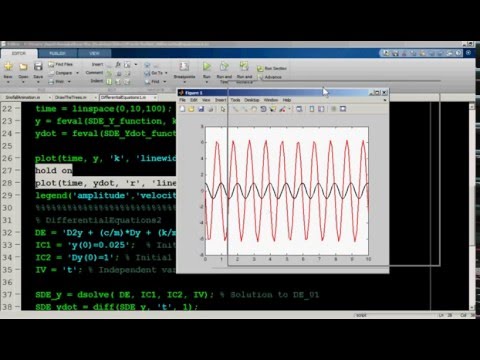Click the Run and Advance icon

point(244,66)
